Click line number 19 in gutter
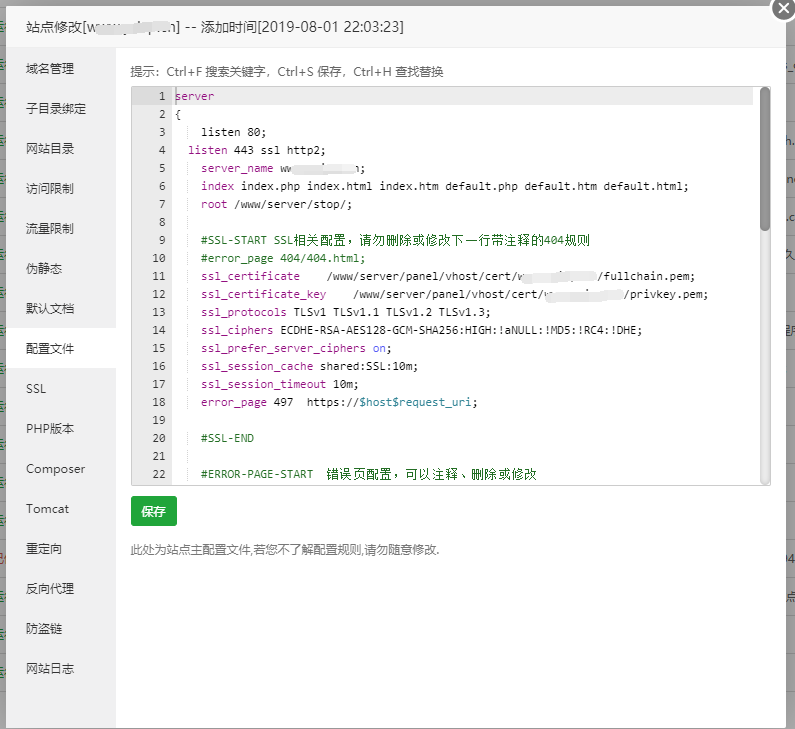The height and width of the screenshot is (729, 795). tap(159, 420)
